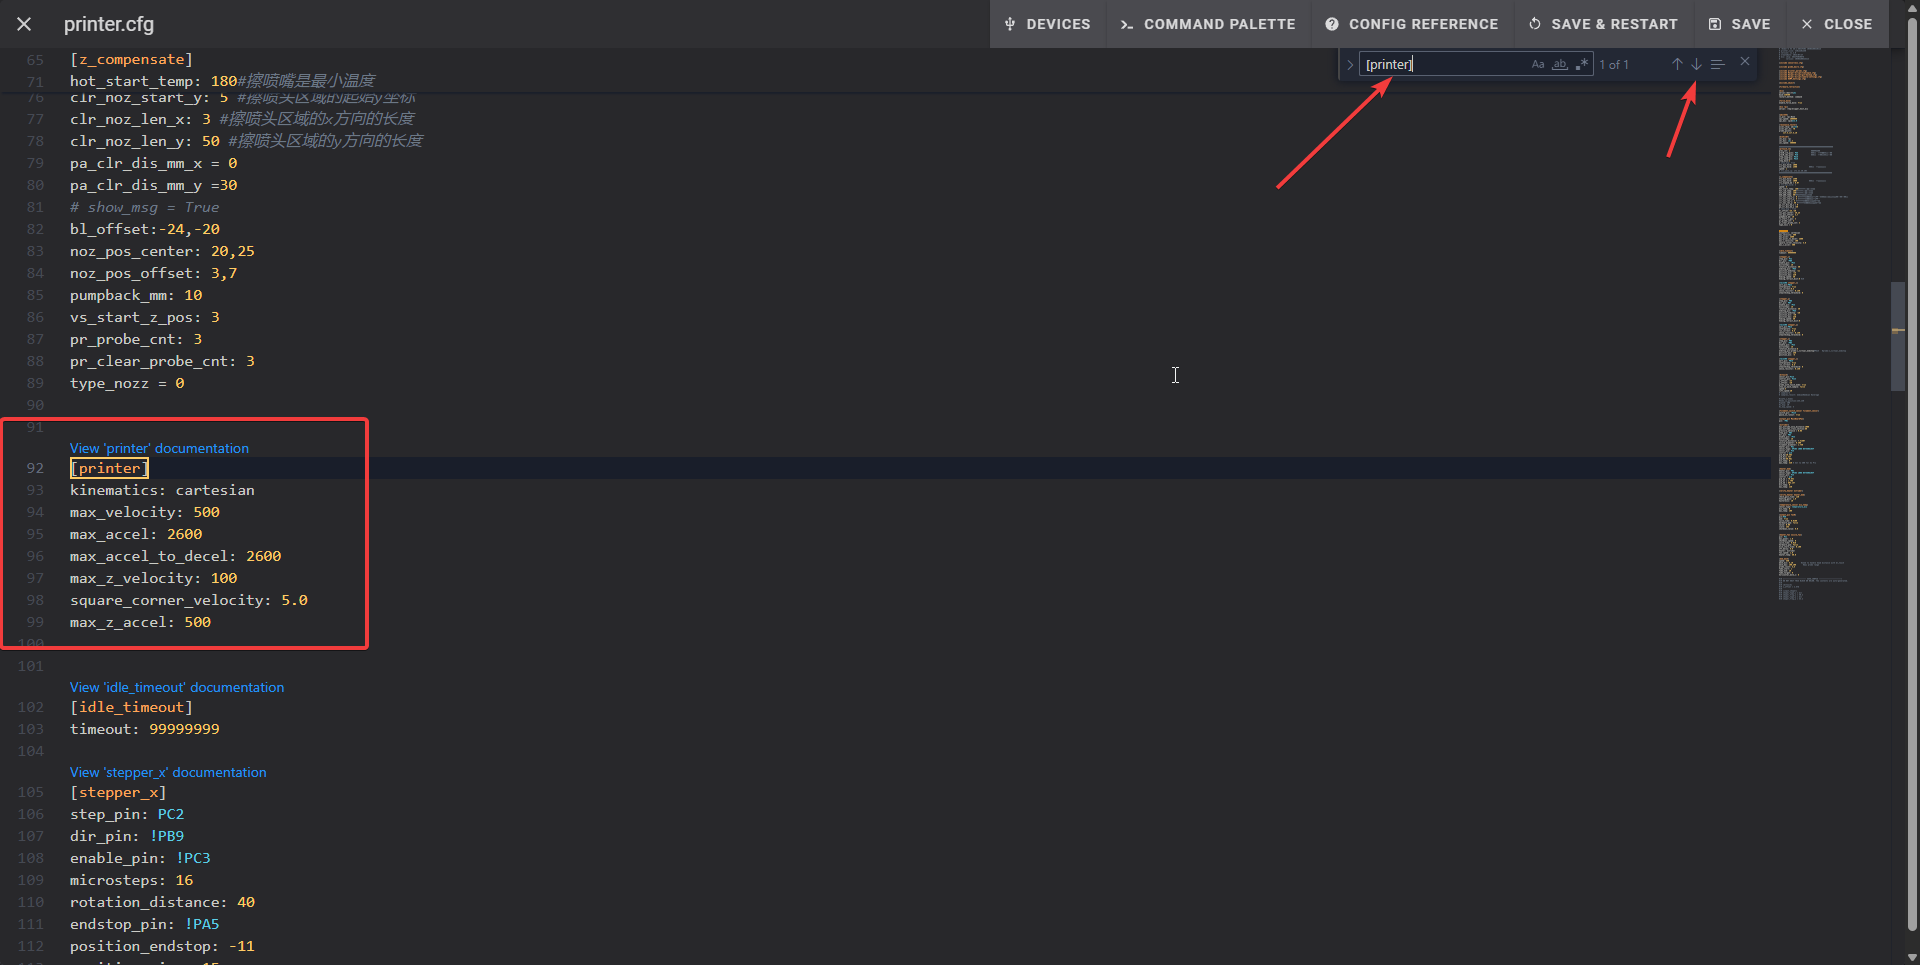Toggle Find in Selection
This screenshot has height=965, width=1920.
click(1717, 64)
